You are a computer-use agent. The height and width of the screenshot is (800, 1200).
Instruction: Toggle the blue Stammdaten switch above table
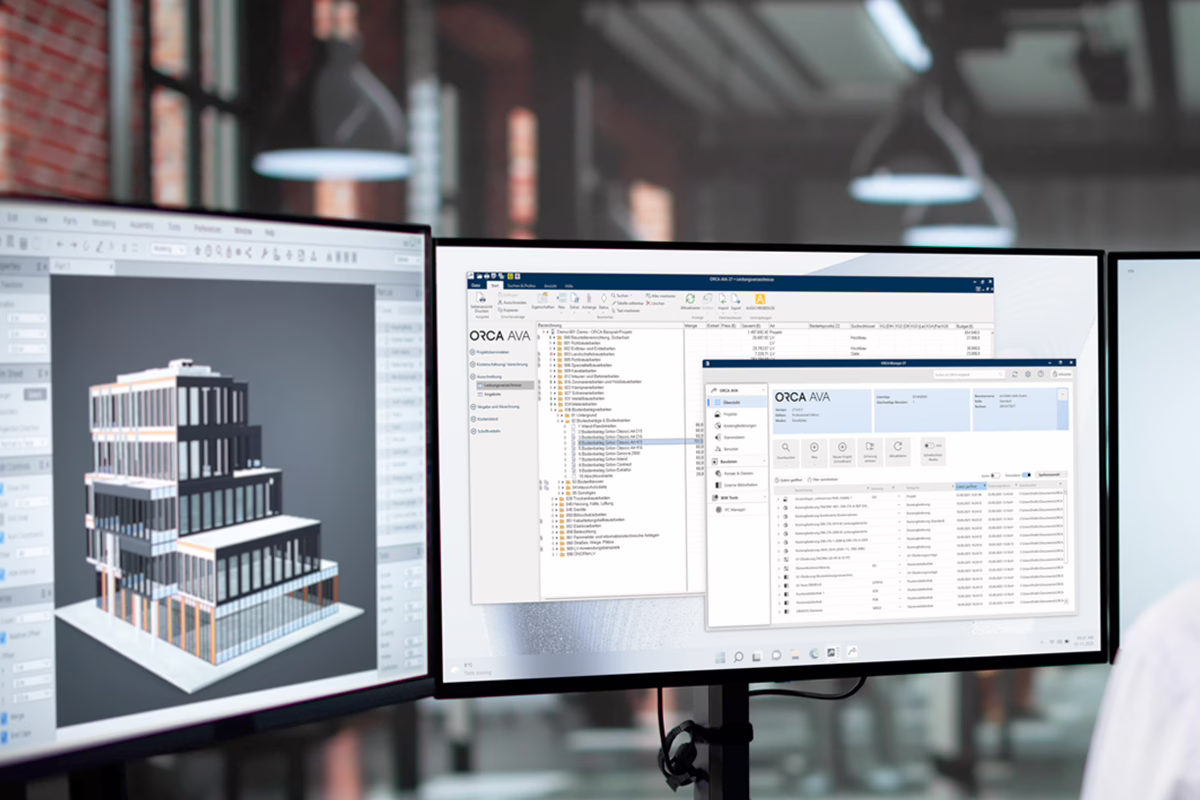[x=1026, y=475]
